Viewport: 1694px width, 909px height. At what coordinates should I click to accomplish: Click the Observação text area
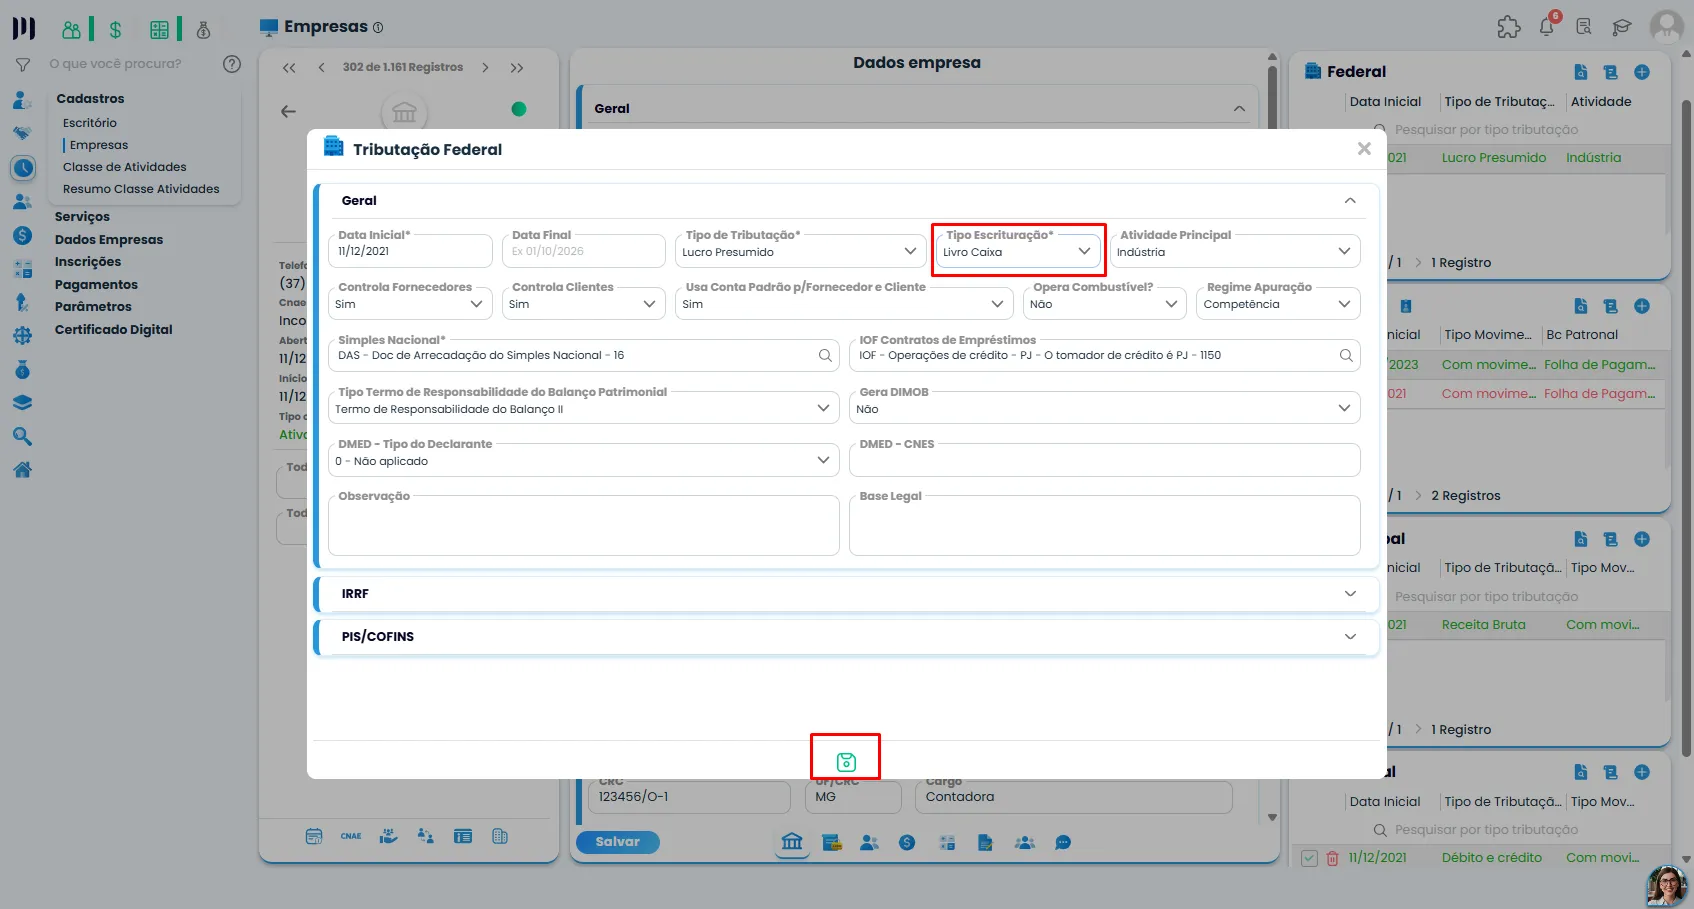click(x=584, y=525)
